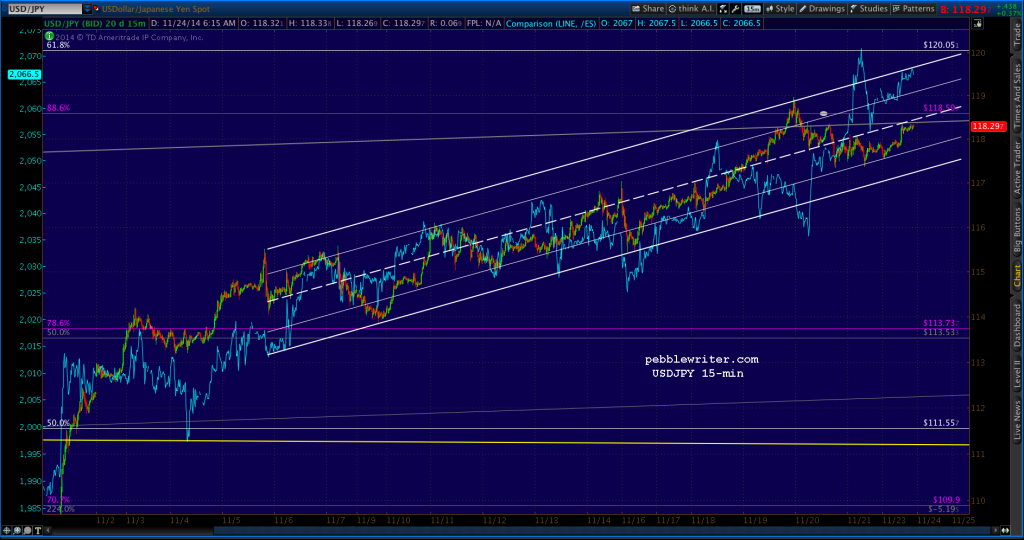Click the 11/24 date label on time axis
The height and width of the screenshot is (540, 1024).
[x=929, y=520]
